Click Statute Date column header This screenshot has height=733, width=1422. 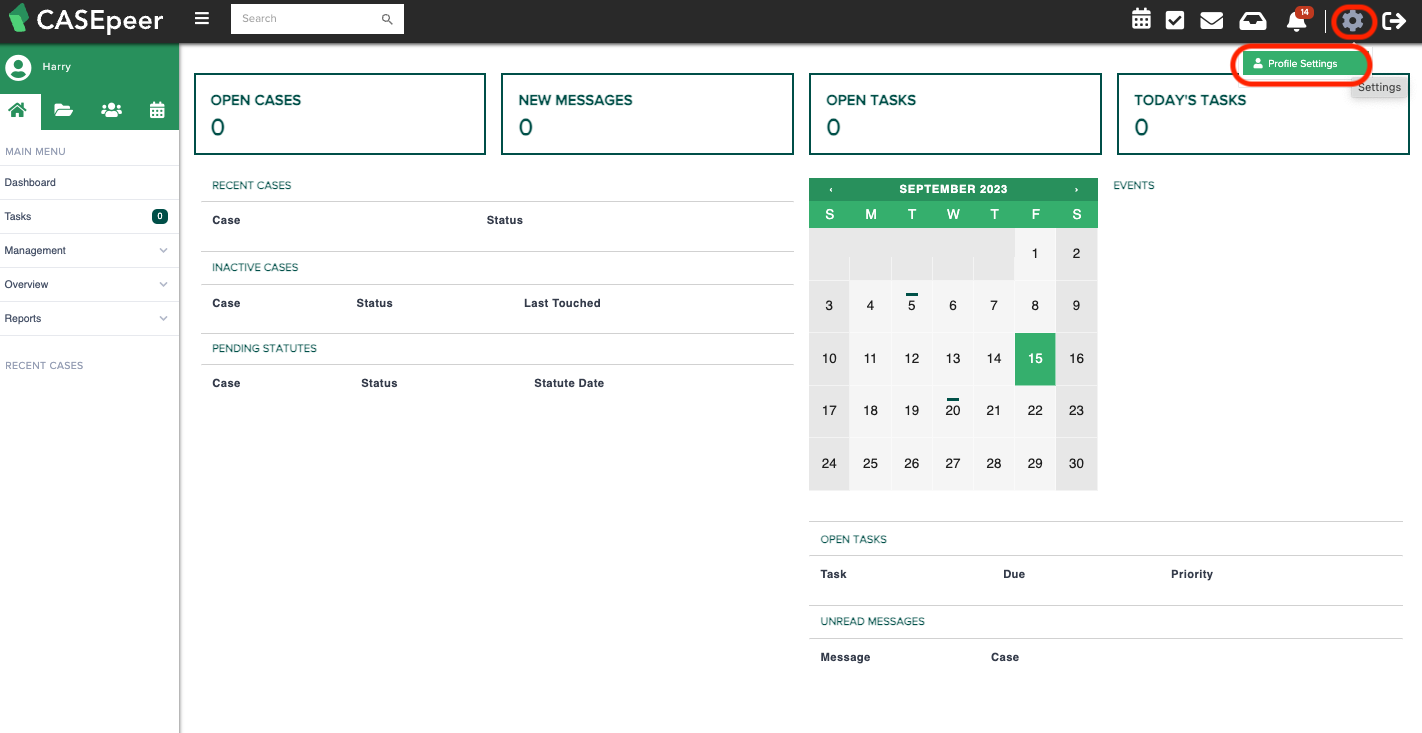(x=569, y=383)
